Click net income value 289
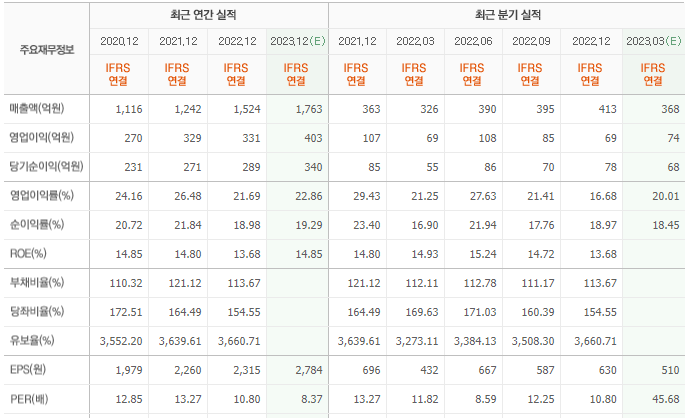The width and height of the screenshot is (688, 418). pos(251,167)
